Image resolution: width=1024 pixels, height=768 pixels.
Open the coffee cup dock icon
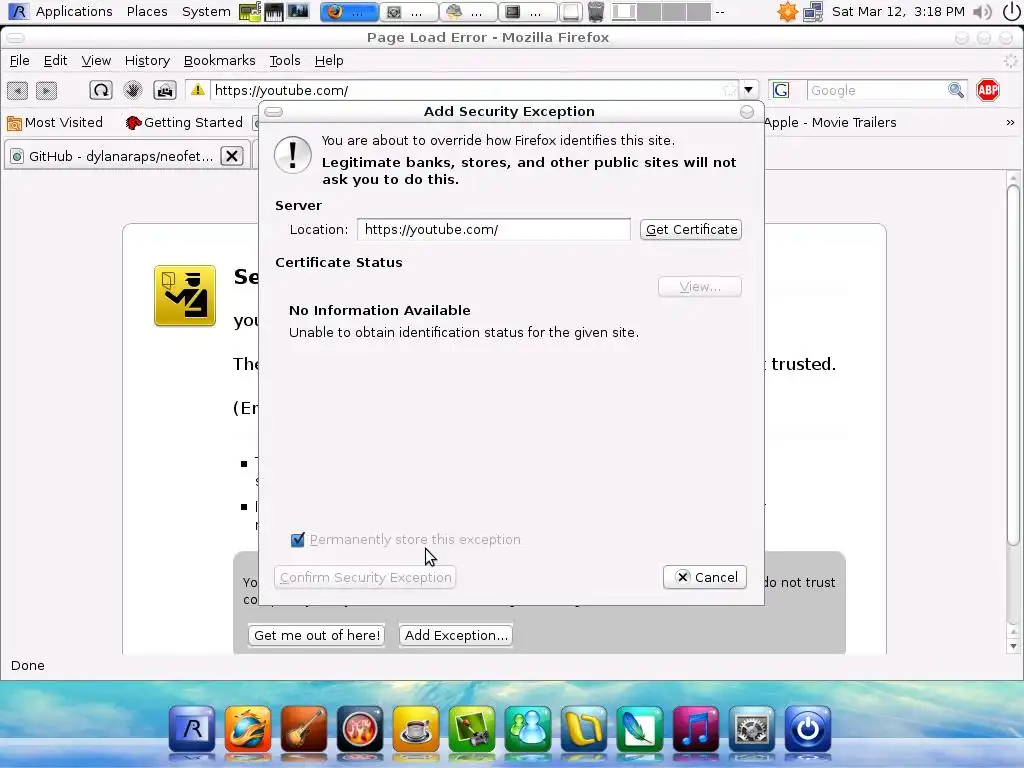click(x=416, y=728)
